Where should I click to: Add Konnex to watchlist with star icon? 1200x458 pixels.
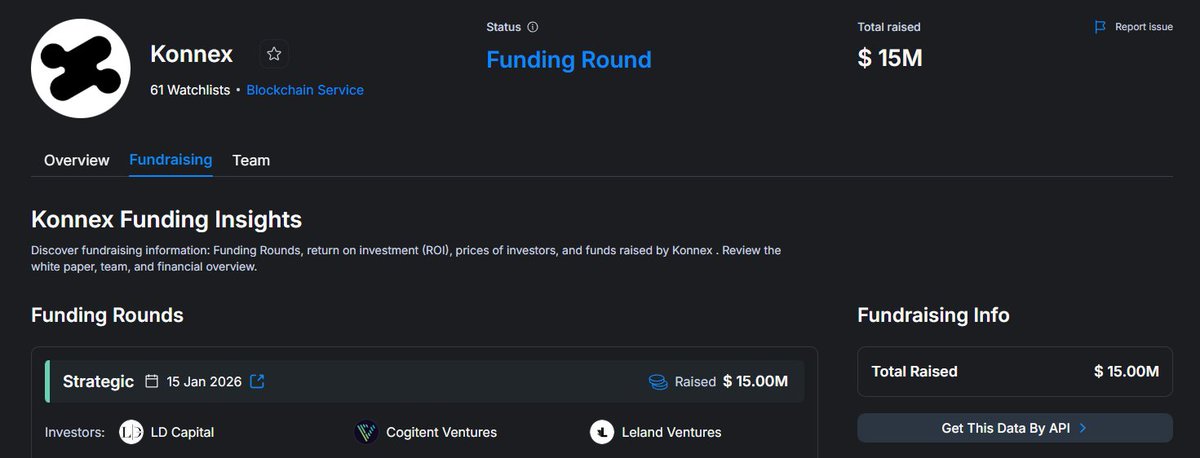click(274, 54)
